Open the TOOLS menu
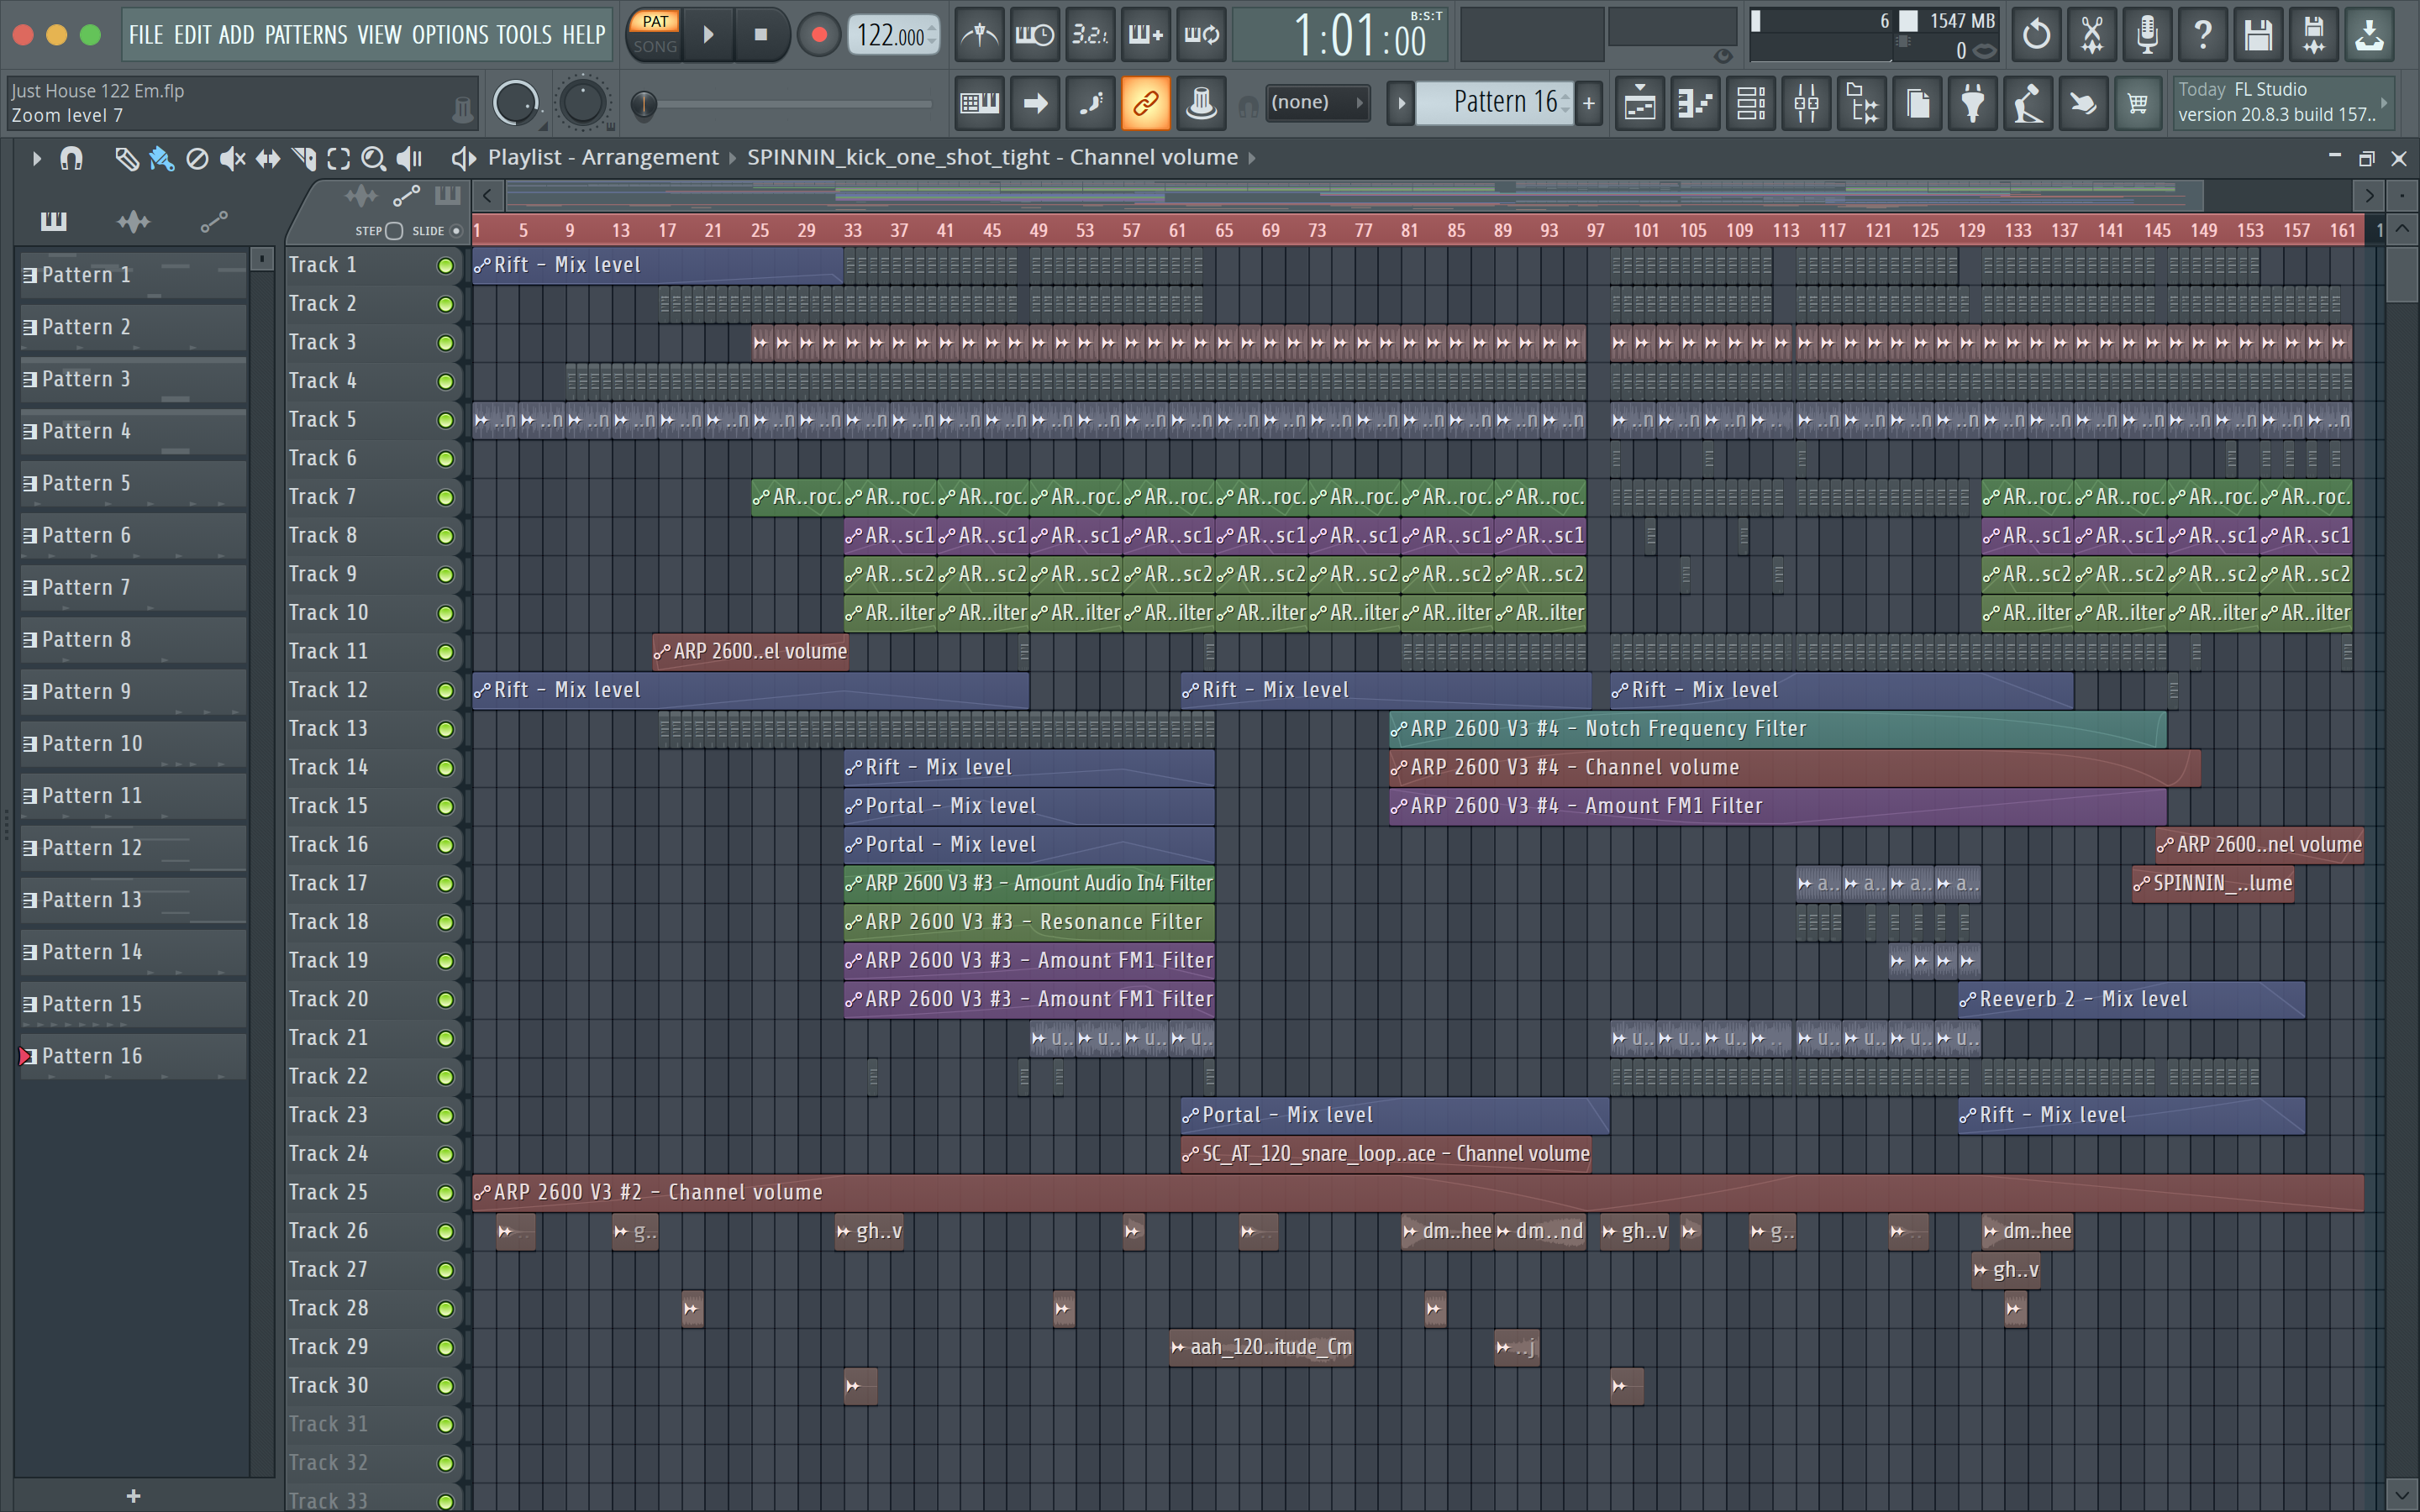The height and width of the screenshot is (1512, 2420). coord(524,35)
